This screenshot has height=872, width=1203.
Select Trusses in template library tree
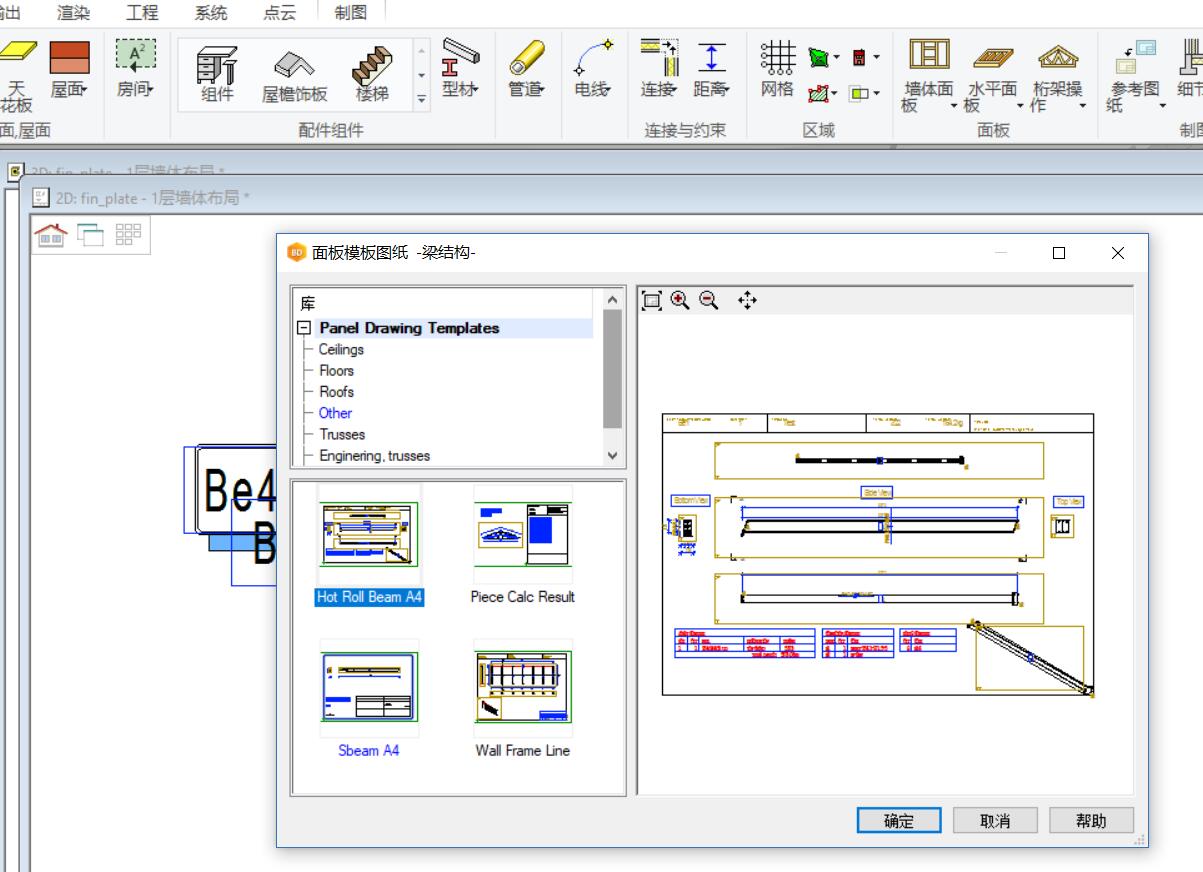pos(342,434)
